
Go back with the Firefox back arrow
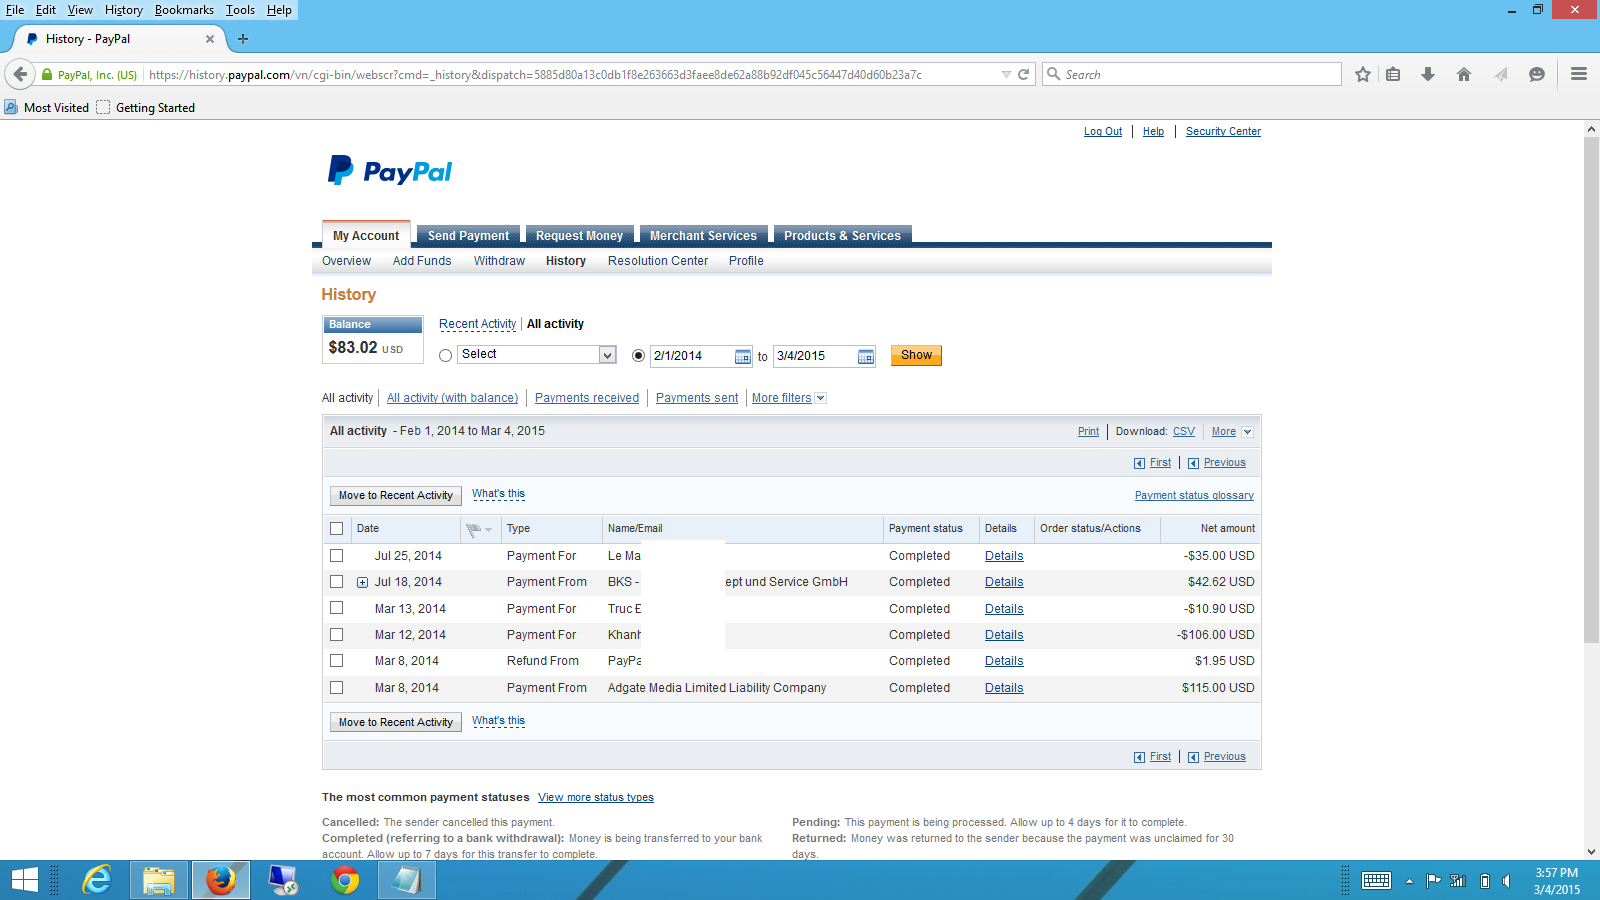tap(20, 74)
